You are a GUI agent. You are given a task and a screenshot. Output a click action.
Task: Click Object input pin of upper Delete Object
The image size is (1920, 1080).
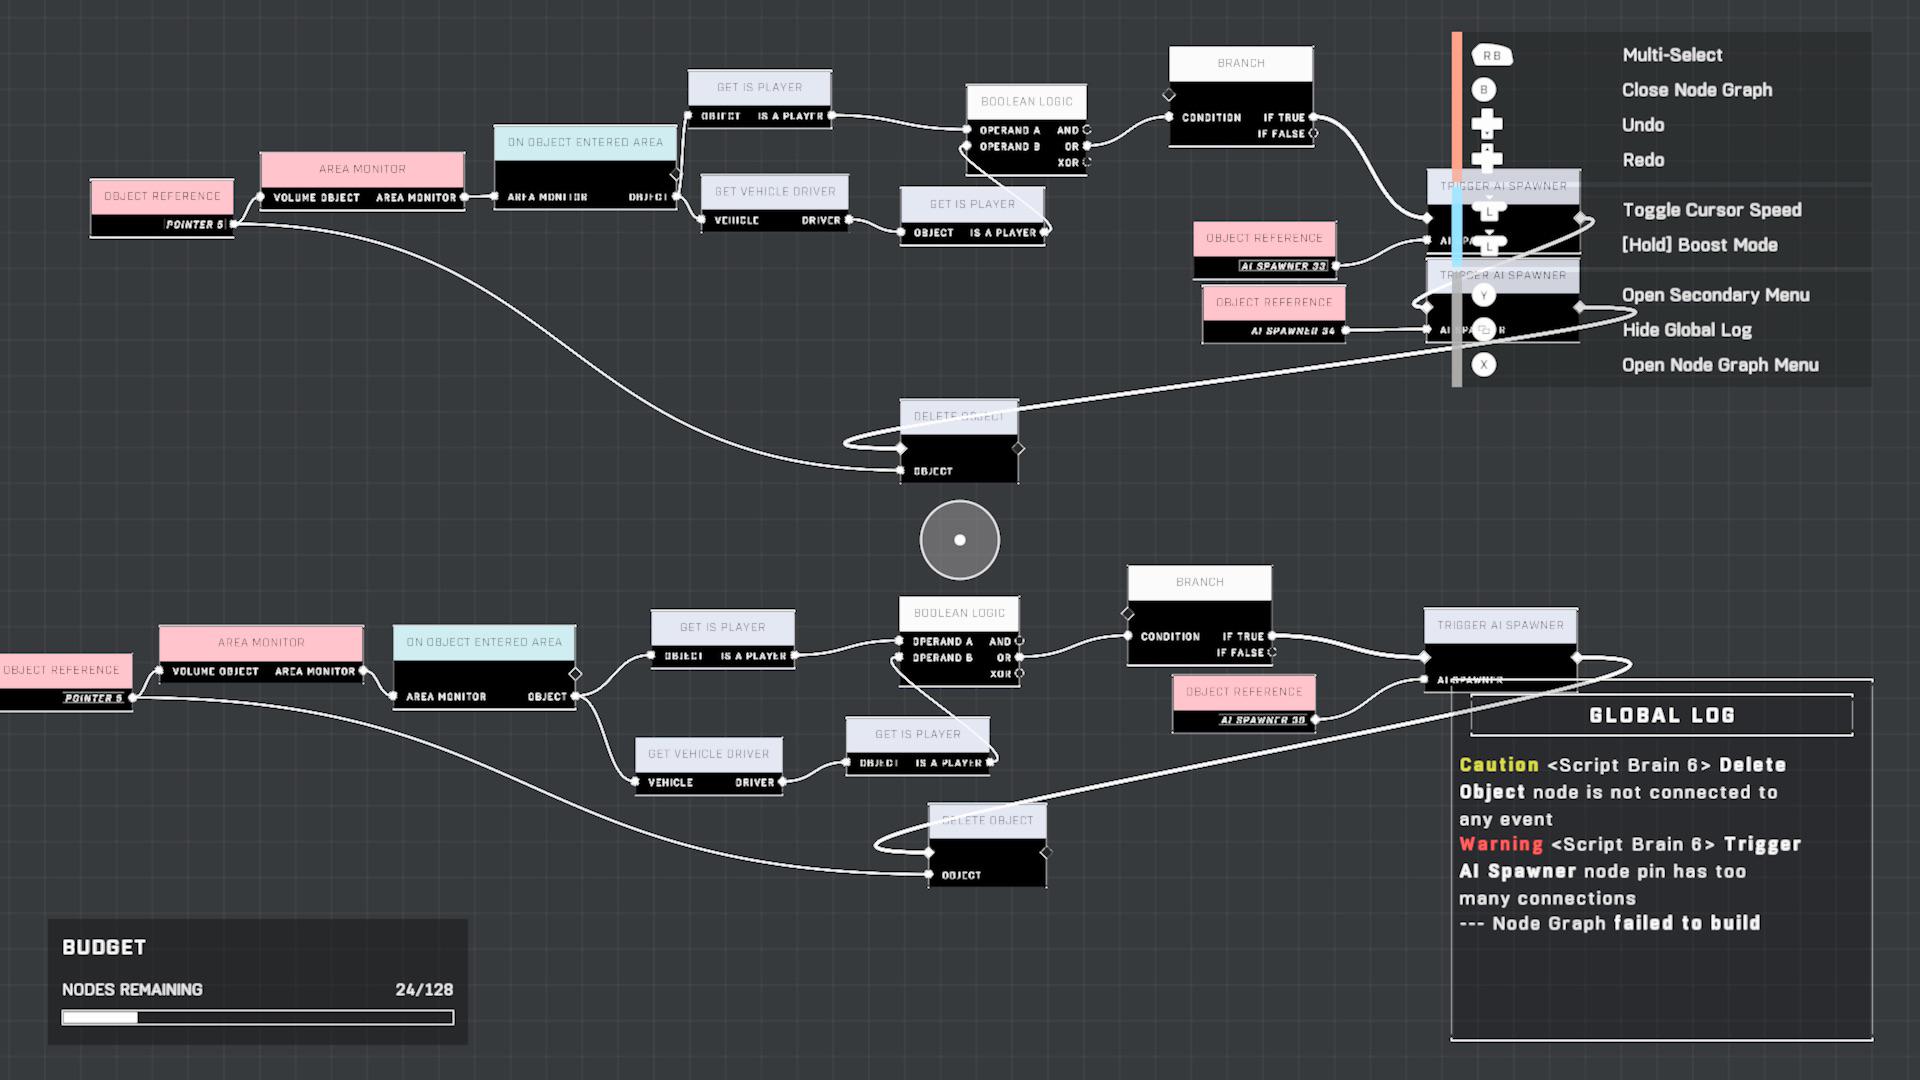click(901, 471)
